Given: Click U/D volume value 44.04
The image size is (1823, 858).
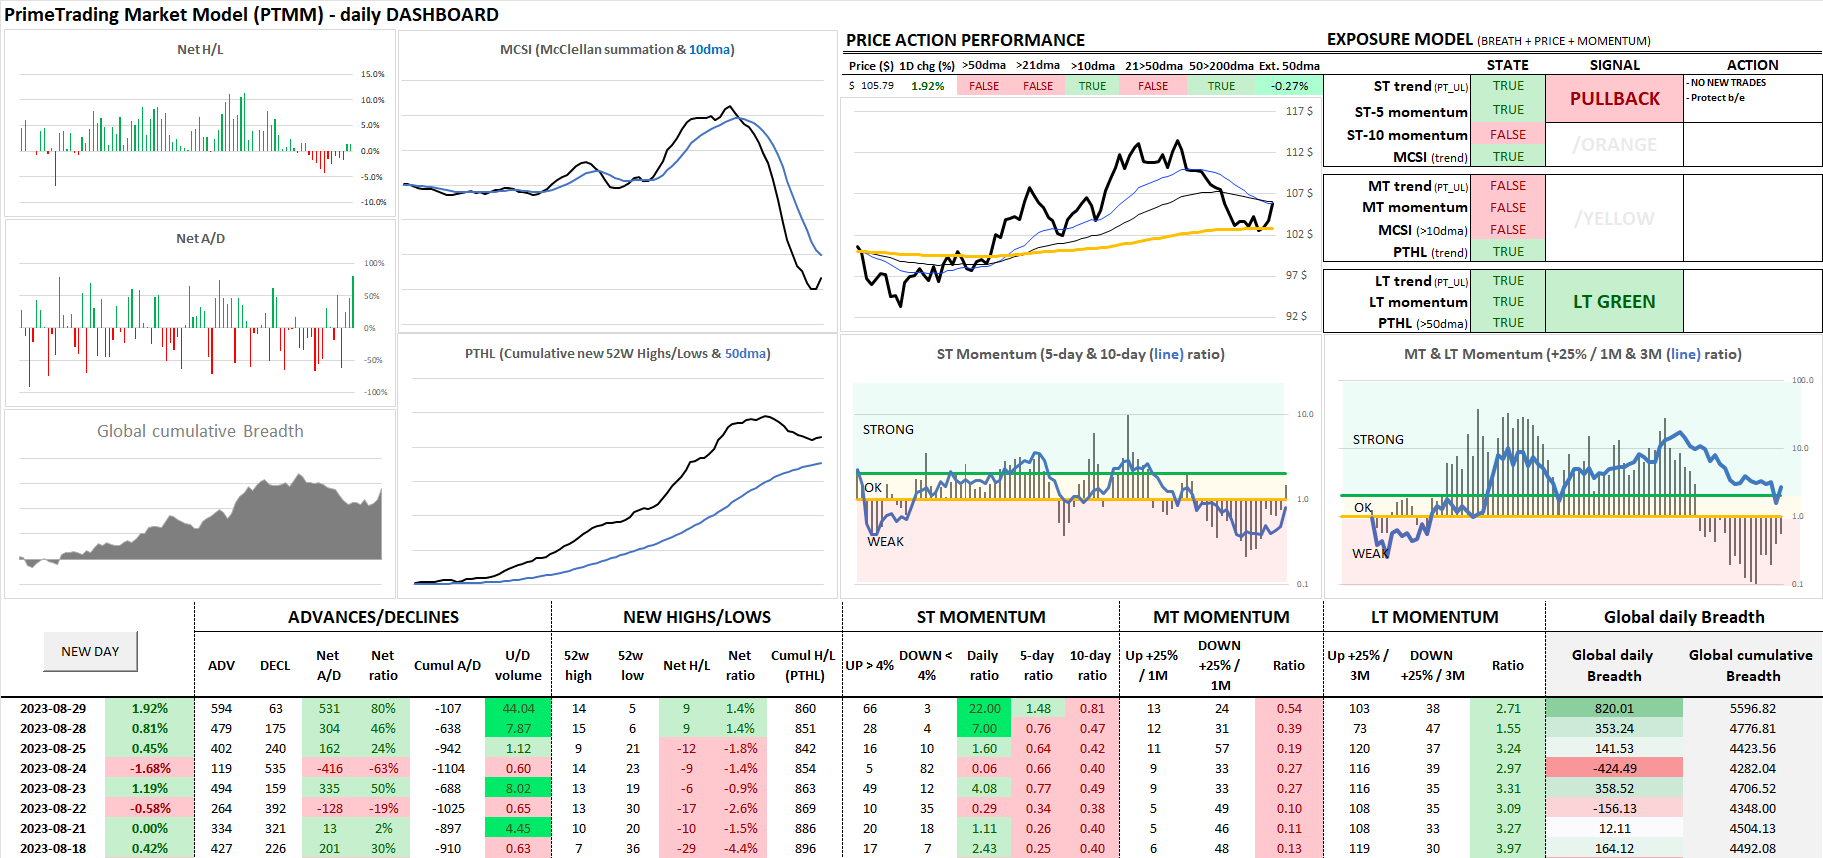Looking at the screenshot, I should coord(518,708).
